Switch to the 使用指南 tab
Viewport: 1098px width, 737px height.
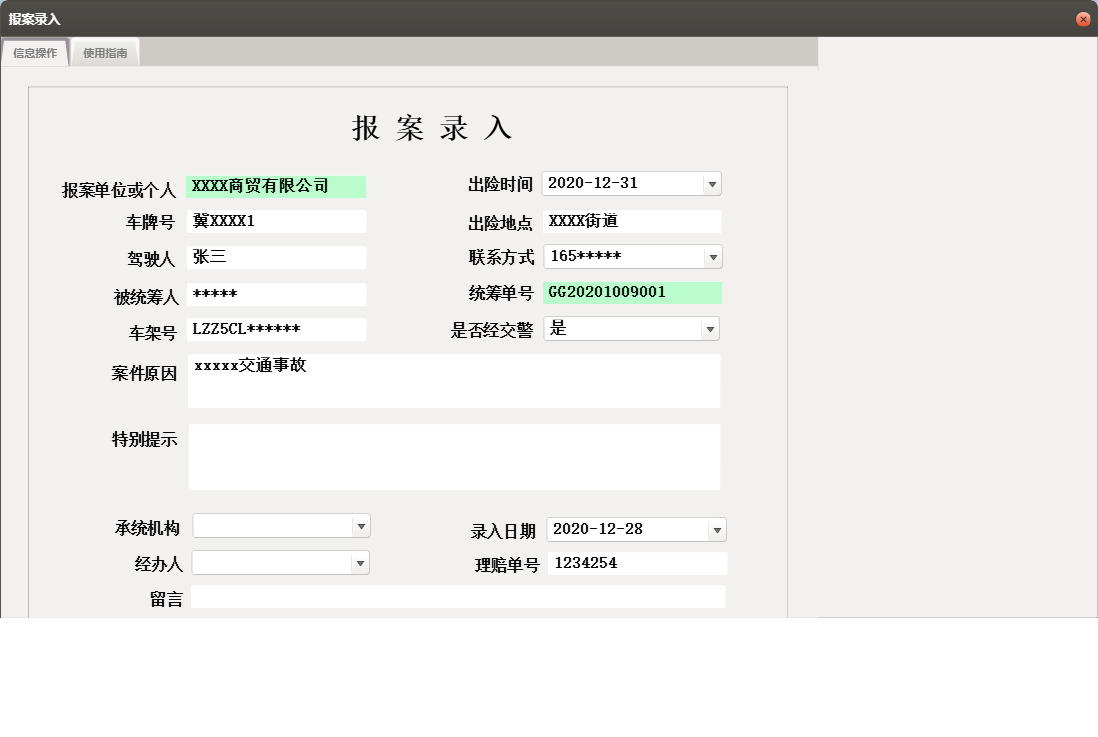pyautogui.click(x=105, y=51)
